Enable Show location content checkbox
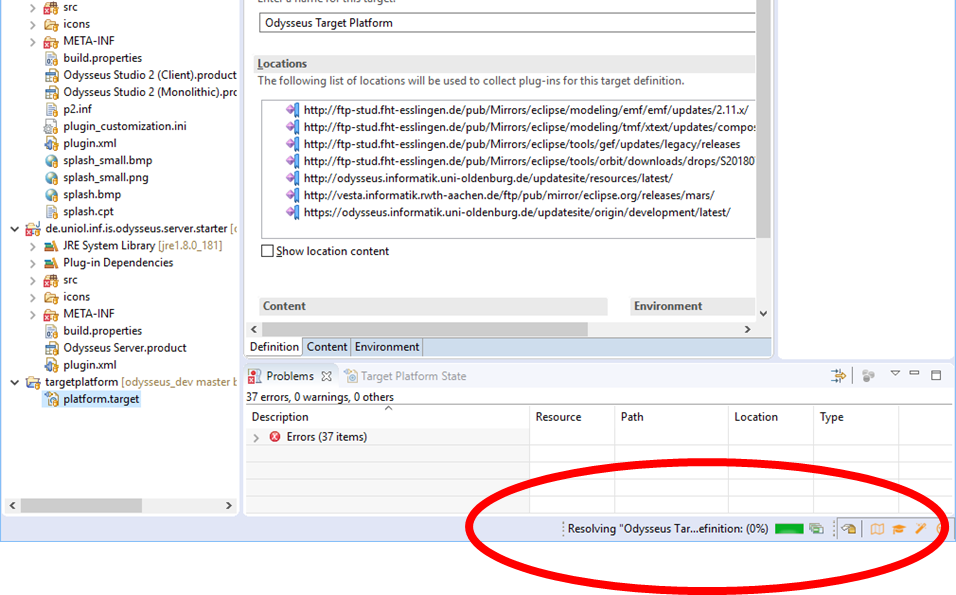The image size is (956, 595). pos(267,251)
